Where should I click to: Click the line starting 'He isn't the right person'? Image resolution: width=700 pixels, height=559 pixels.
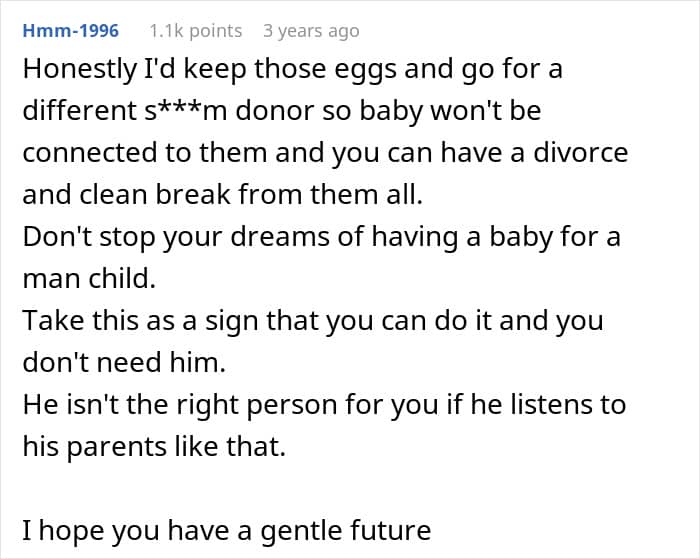point(324,405)
